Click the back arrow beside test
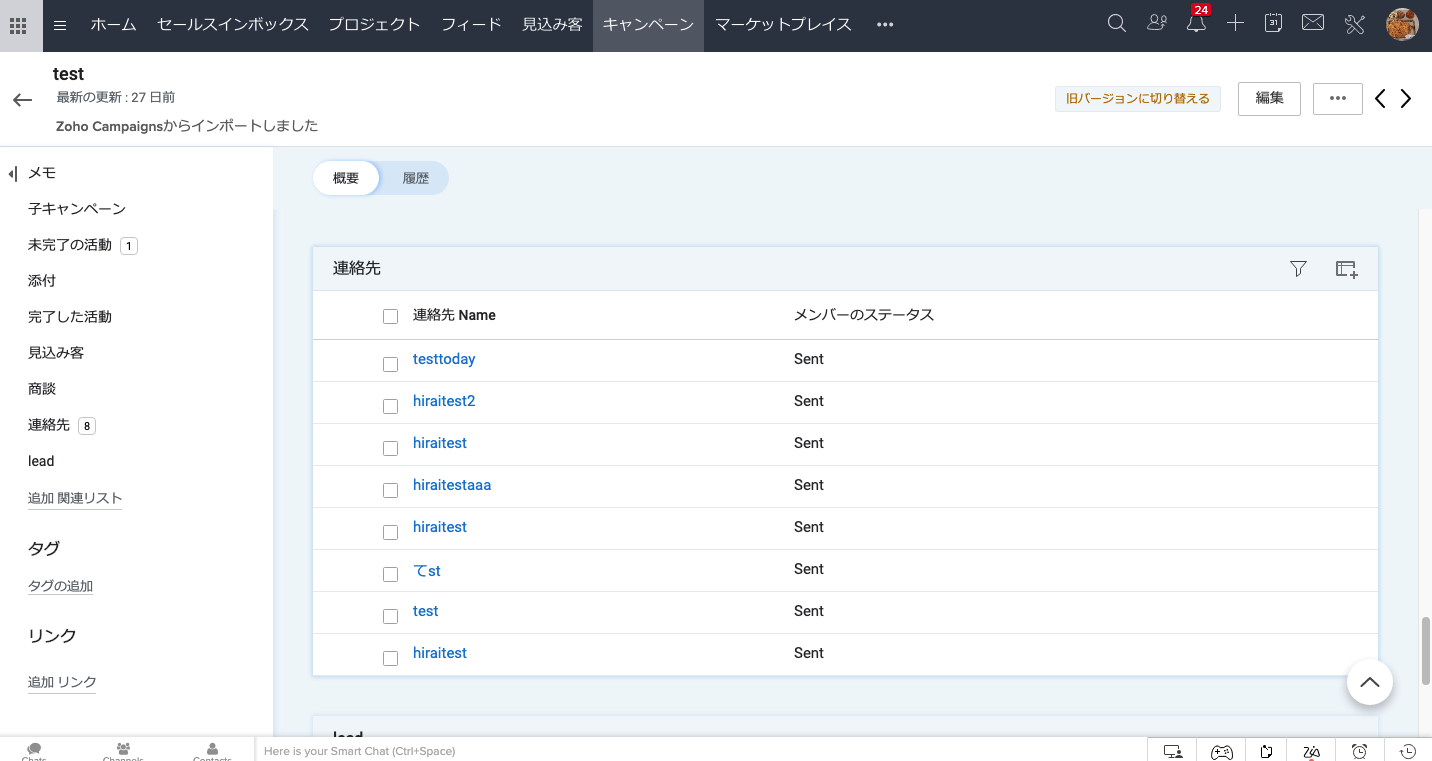The height and width of the screenshot is (761, 1432). click(x=22, y=100)
